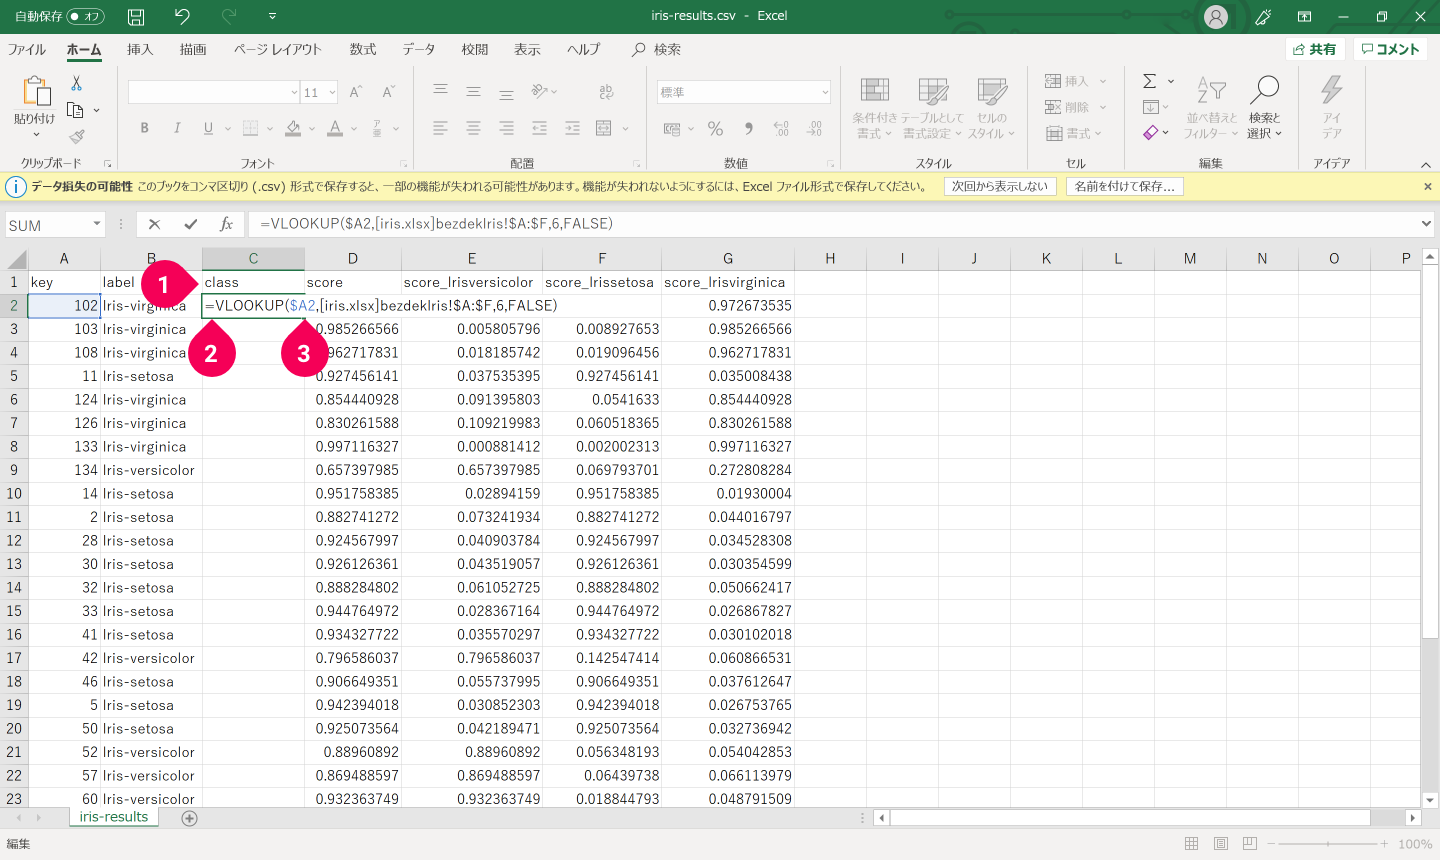The image size is (1440, 860).
Task: Click the Save icon in title bar
Action: 136,16
